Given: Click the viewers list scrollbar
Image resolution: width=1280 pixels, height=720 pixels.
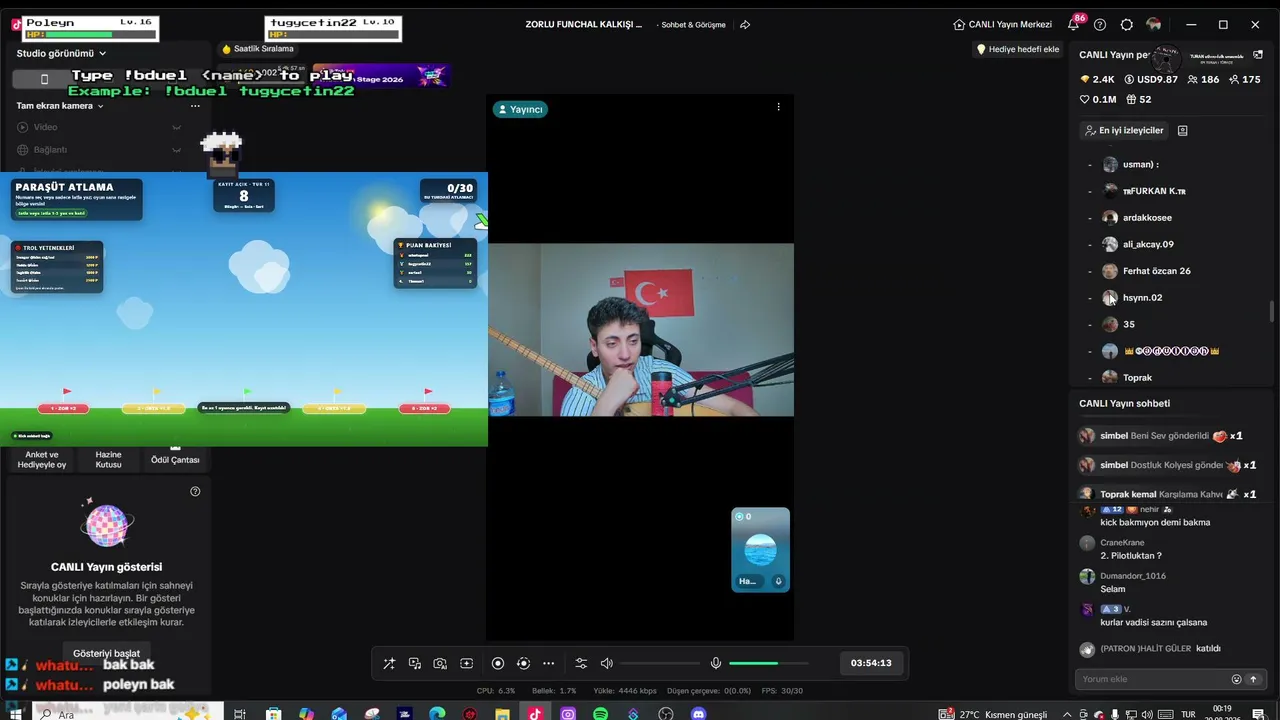Looking at the screenshot, I should pyautogui.click(x=1272, y=310).
